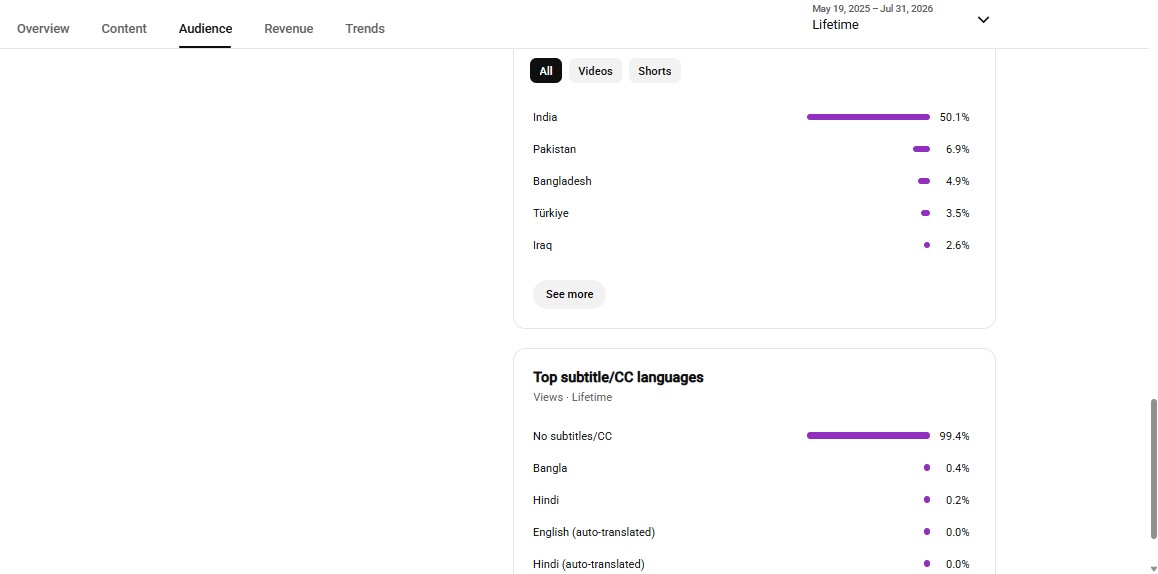Click the Pakistan row bar
Viewport: 1158px width, 574px height.
[922, 149]
